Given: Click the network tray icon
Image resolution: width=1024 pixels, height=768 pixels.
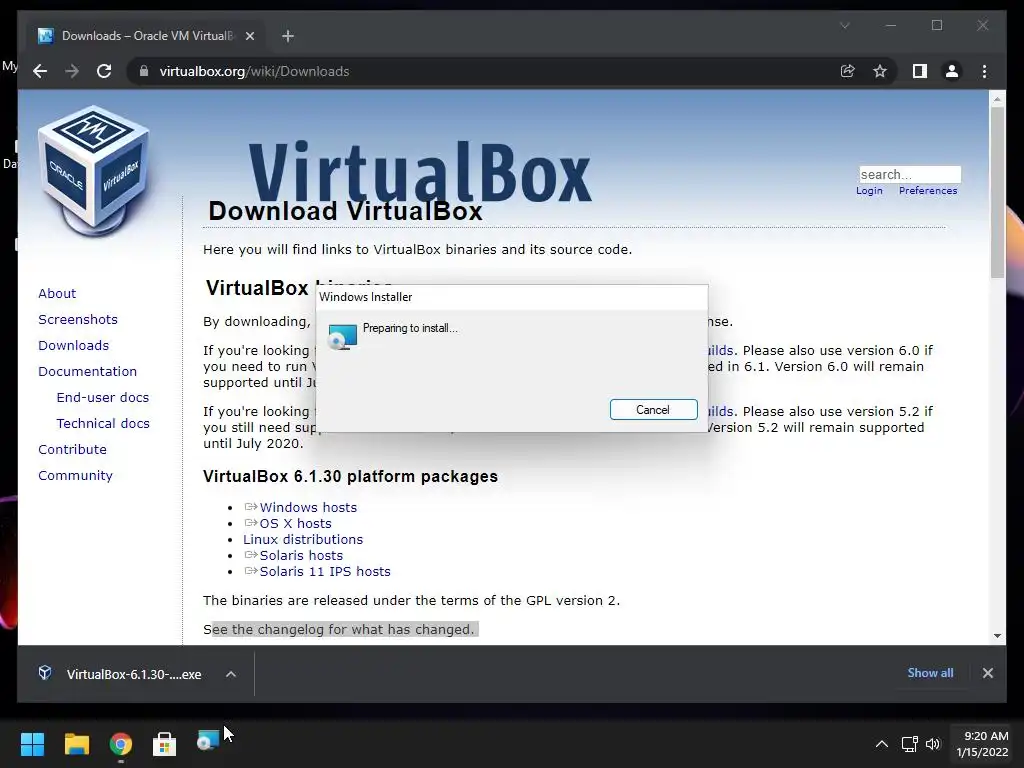Looking at the screenshot, I should [910, 744].
